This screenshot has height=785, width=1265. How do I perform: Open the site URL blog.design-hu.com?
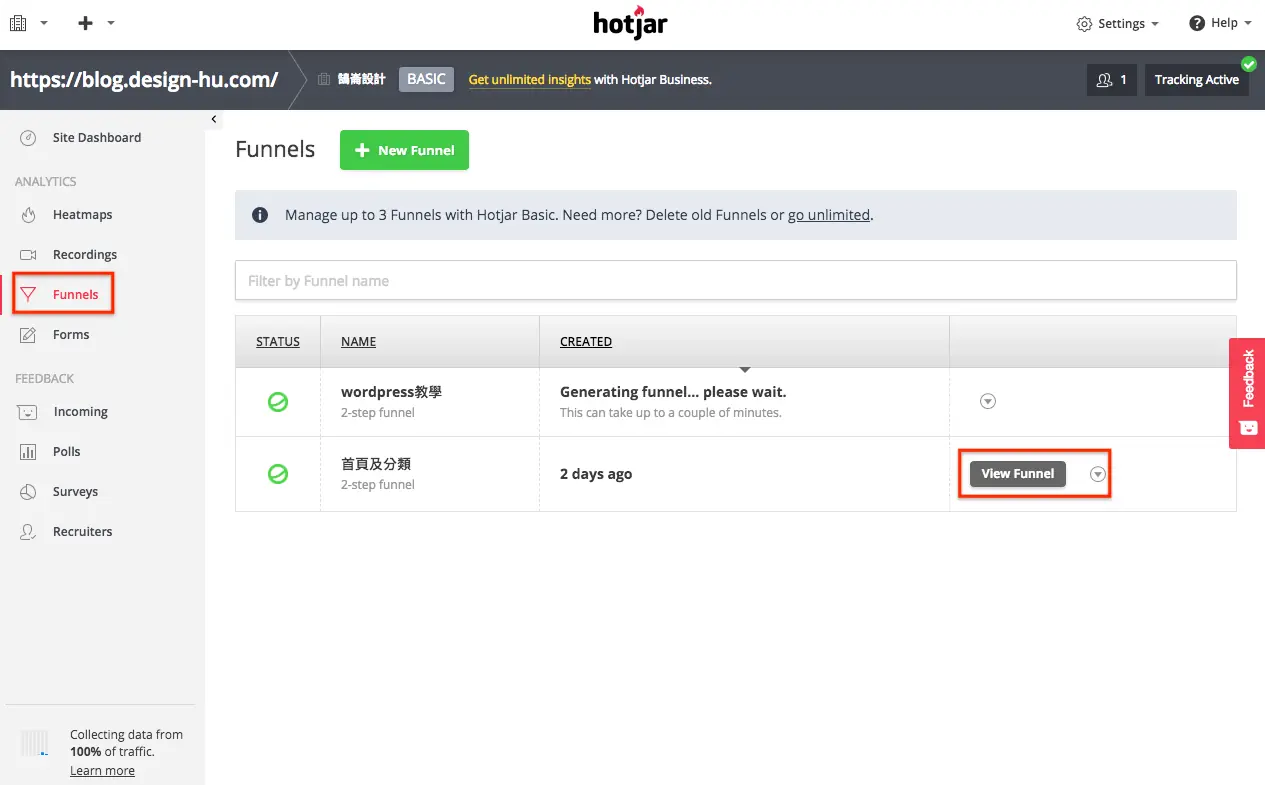[144, 80]
